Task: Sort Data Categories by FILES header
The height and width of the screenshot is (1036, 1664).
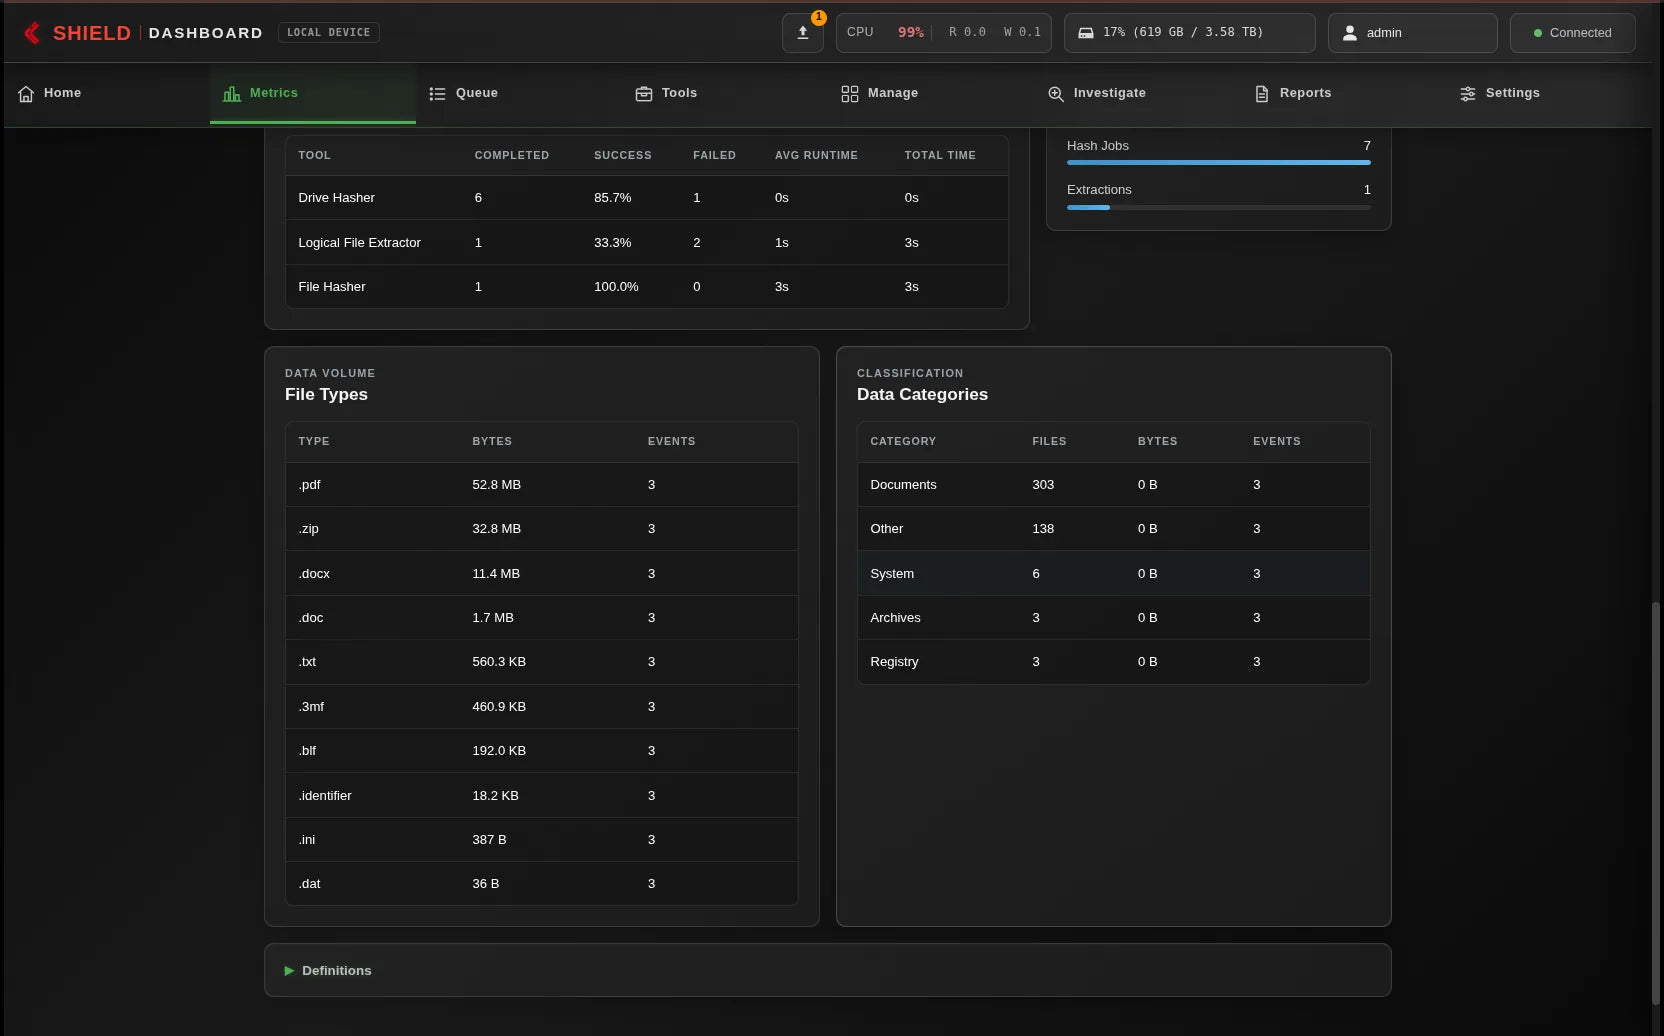Action: click(x=1049, y=441)
